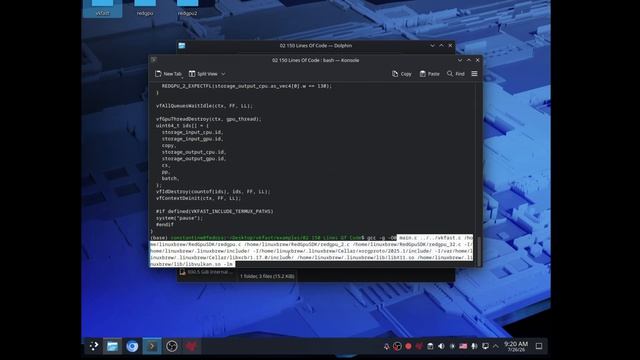Screen dimensions: 640x360
Task: Open the volume tray icon
Action: (x=441, y=346)
